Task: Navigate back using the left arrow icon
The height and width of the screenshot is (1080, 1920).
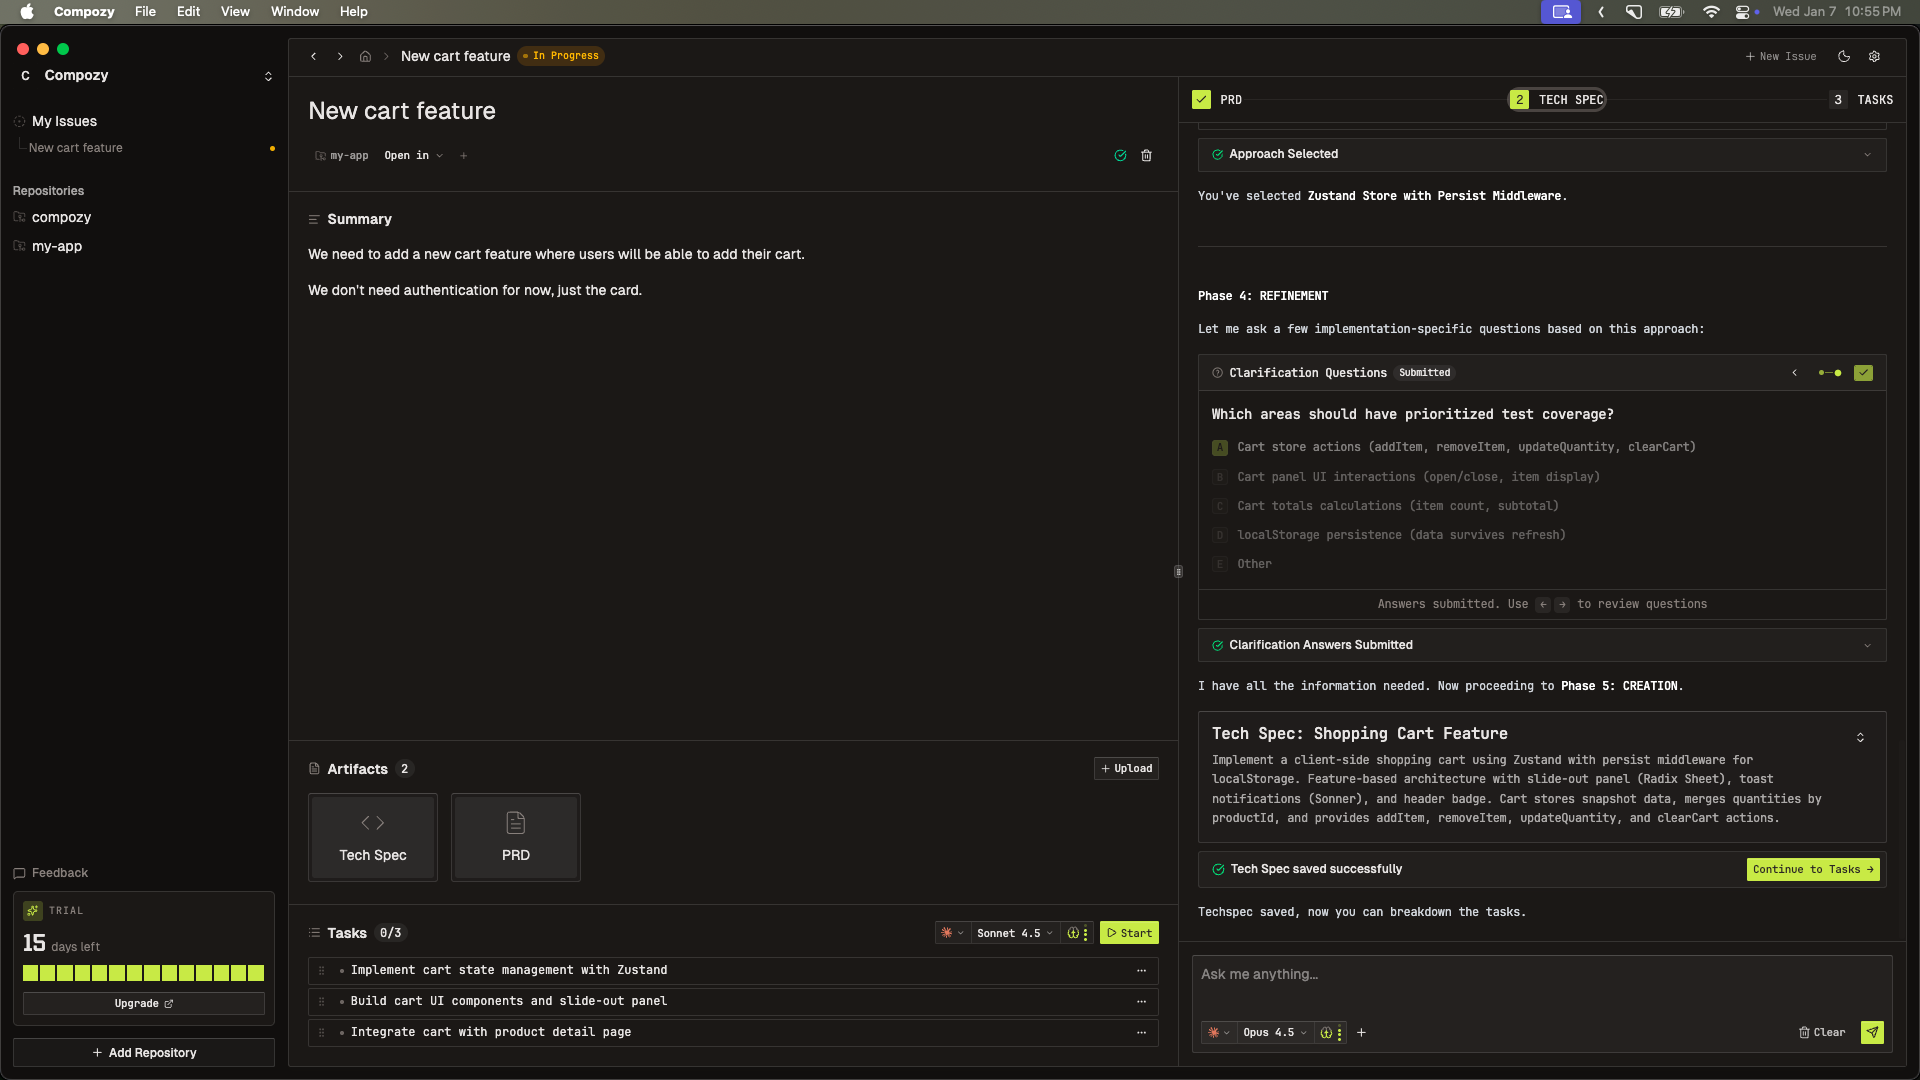Action: click(313, 56)
